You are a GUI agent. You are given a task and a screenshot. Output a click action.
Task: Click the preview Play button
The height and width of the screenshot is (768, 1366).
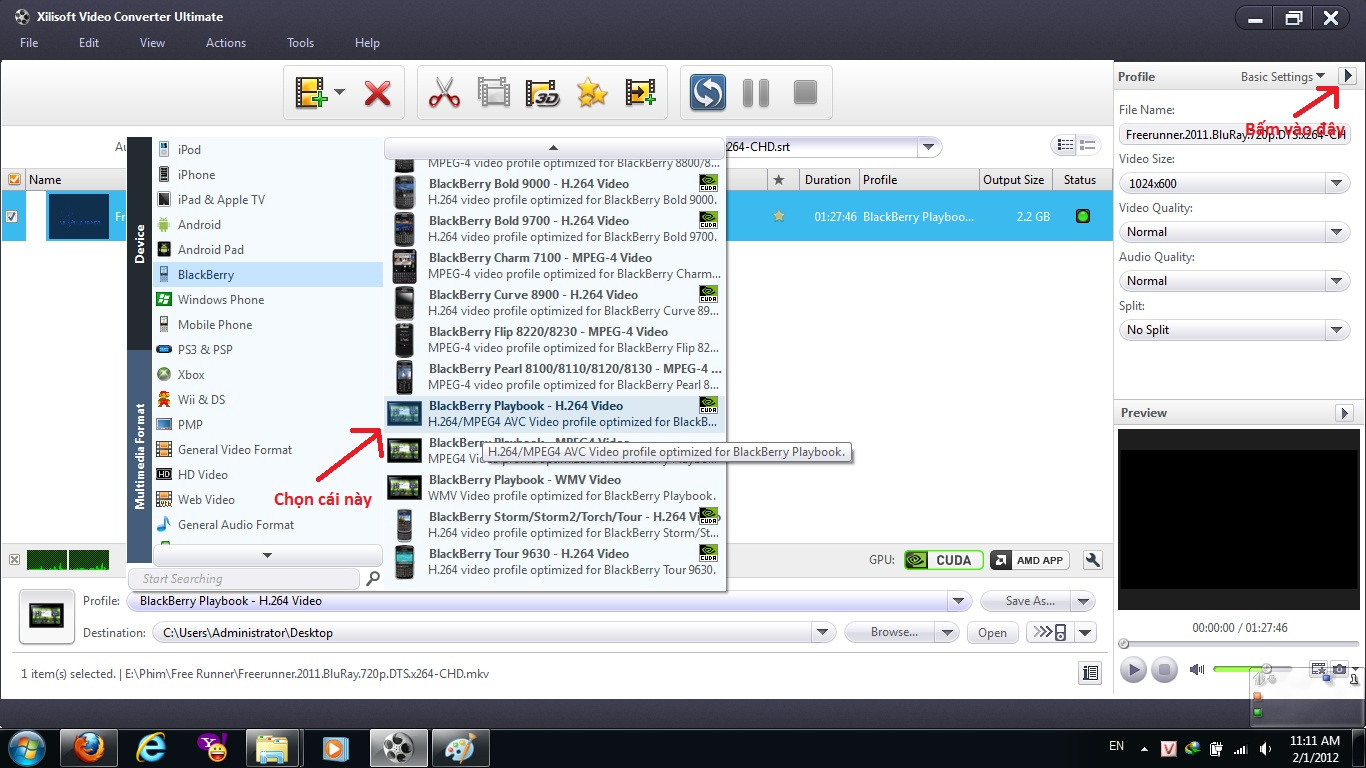click(1133, 669)
